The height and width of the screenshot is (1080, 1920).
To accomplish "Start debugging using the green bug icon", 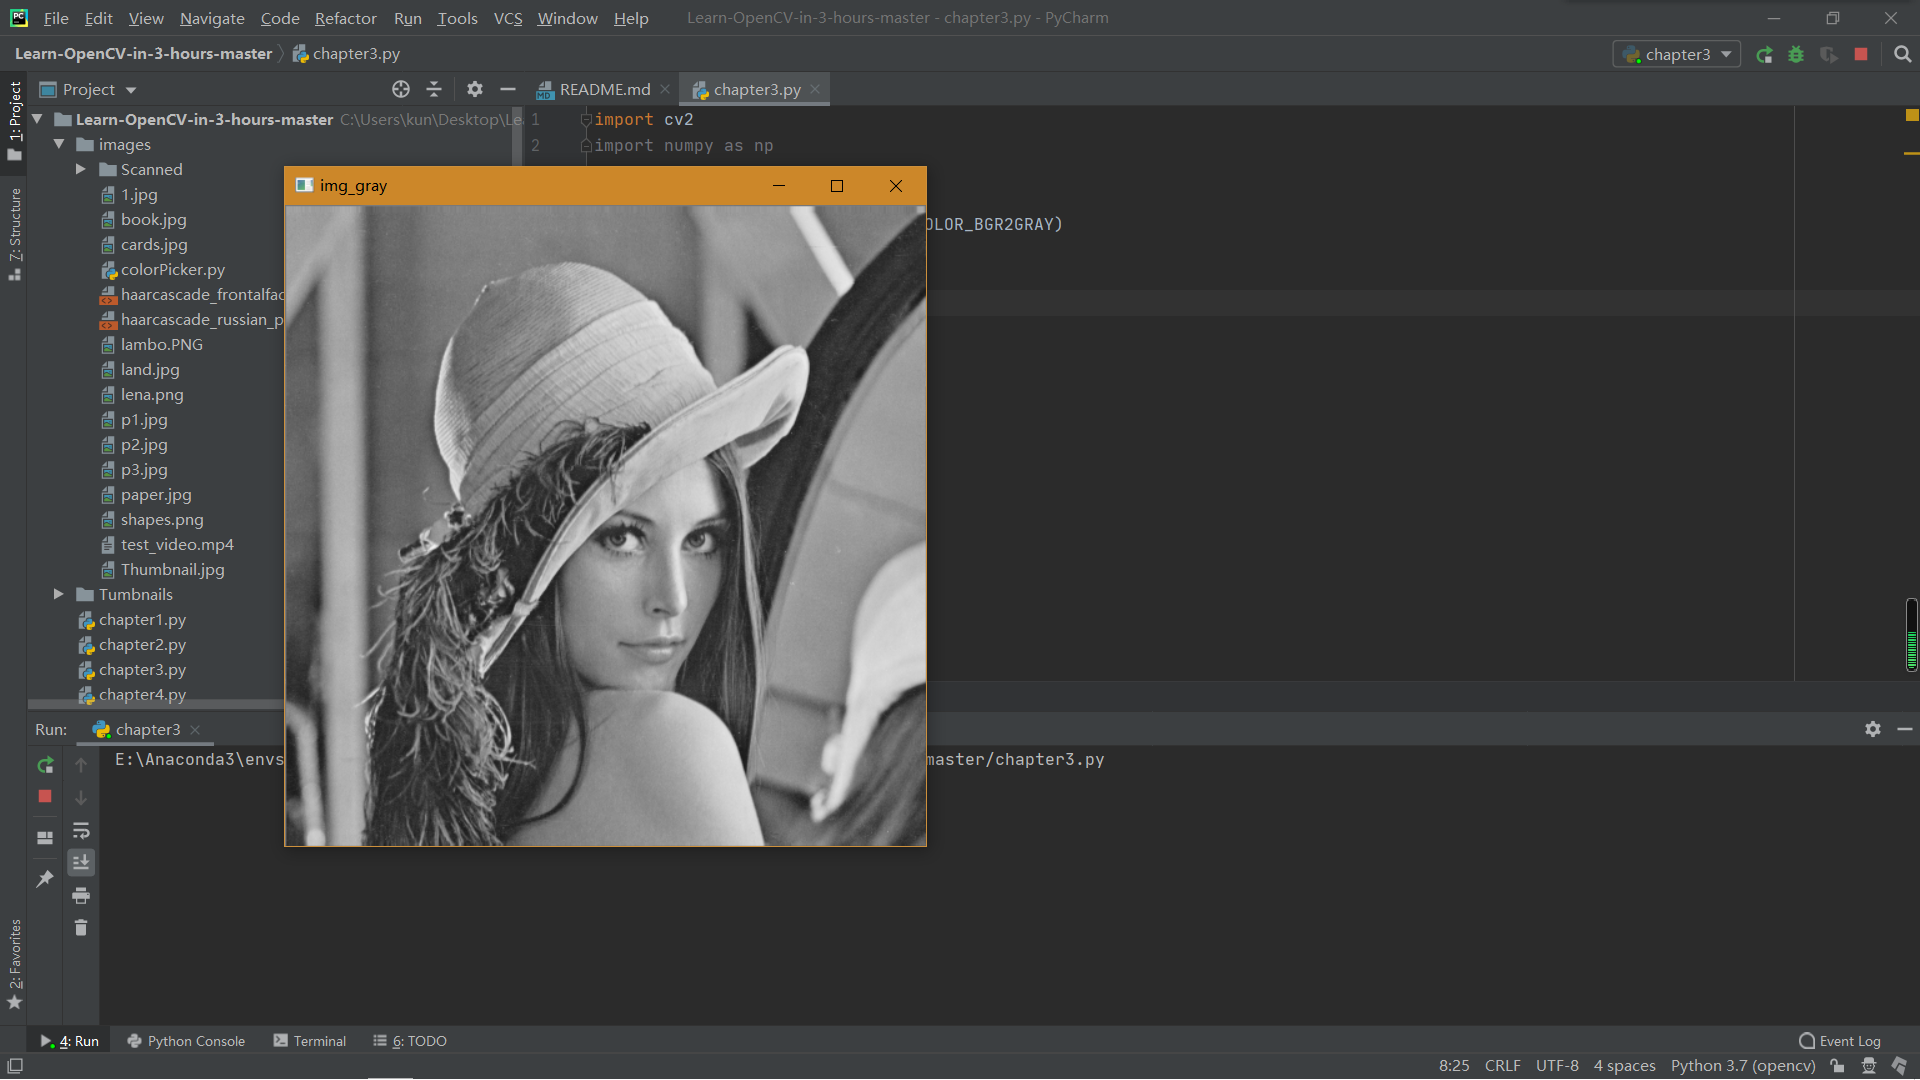I will pyautogui.click(x=1796, y=55).
